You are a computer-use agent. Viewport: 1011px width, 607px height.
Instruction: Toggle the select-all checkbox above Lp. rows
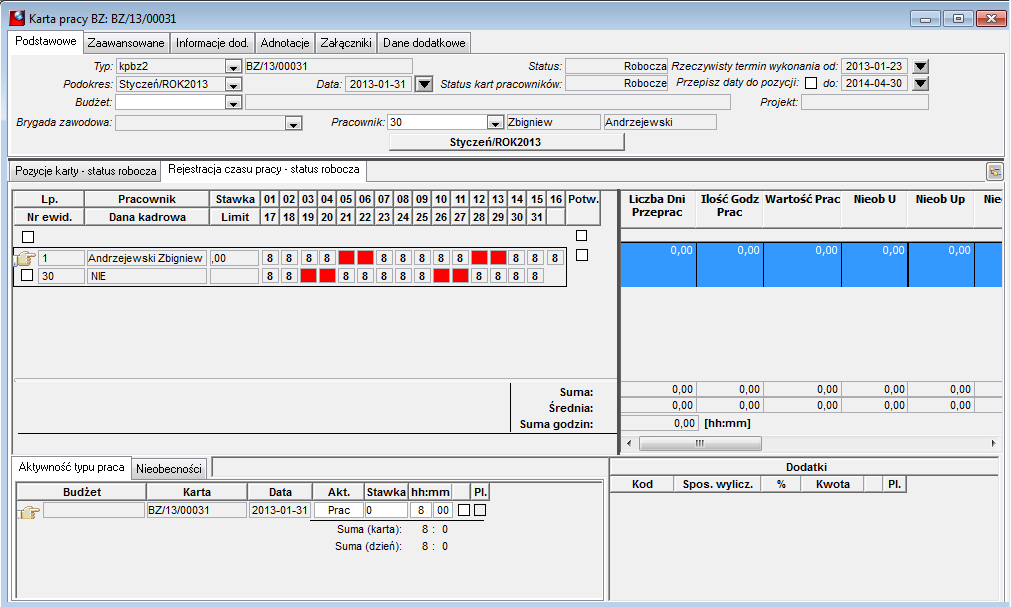(28, 237)
